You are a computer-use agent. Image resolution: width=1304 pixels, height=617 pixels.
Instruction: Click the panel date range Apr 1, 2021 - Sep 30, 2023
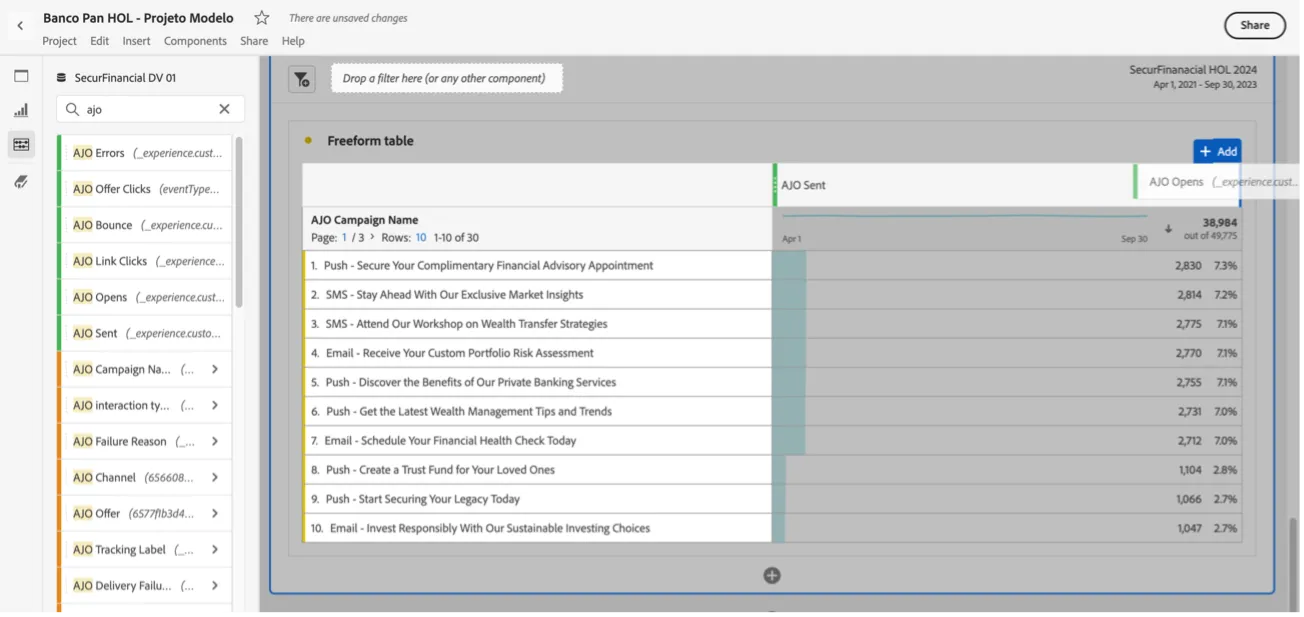coord(1204,85)
